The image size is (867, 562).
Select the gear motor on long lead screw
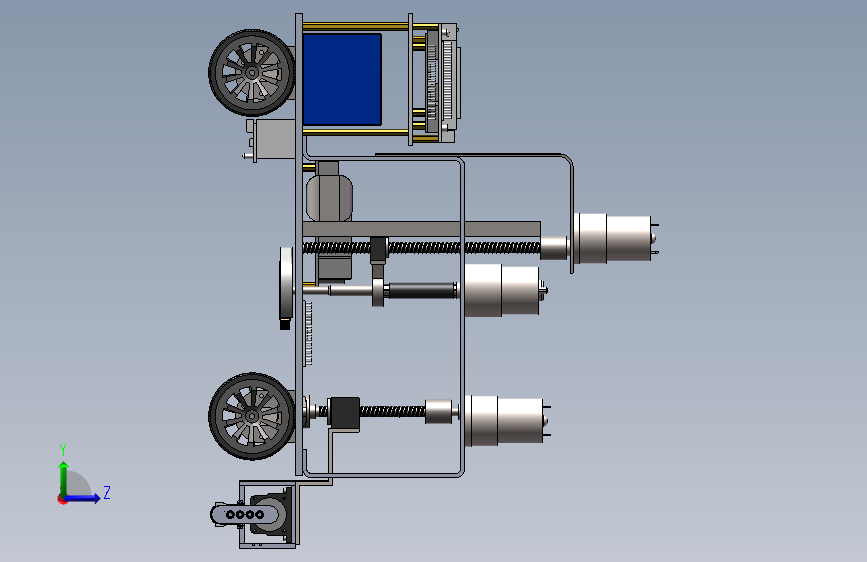(x=615, y=238)
